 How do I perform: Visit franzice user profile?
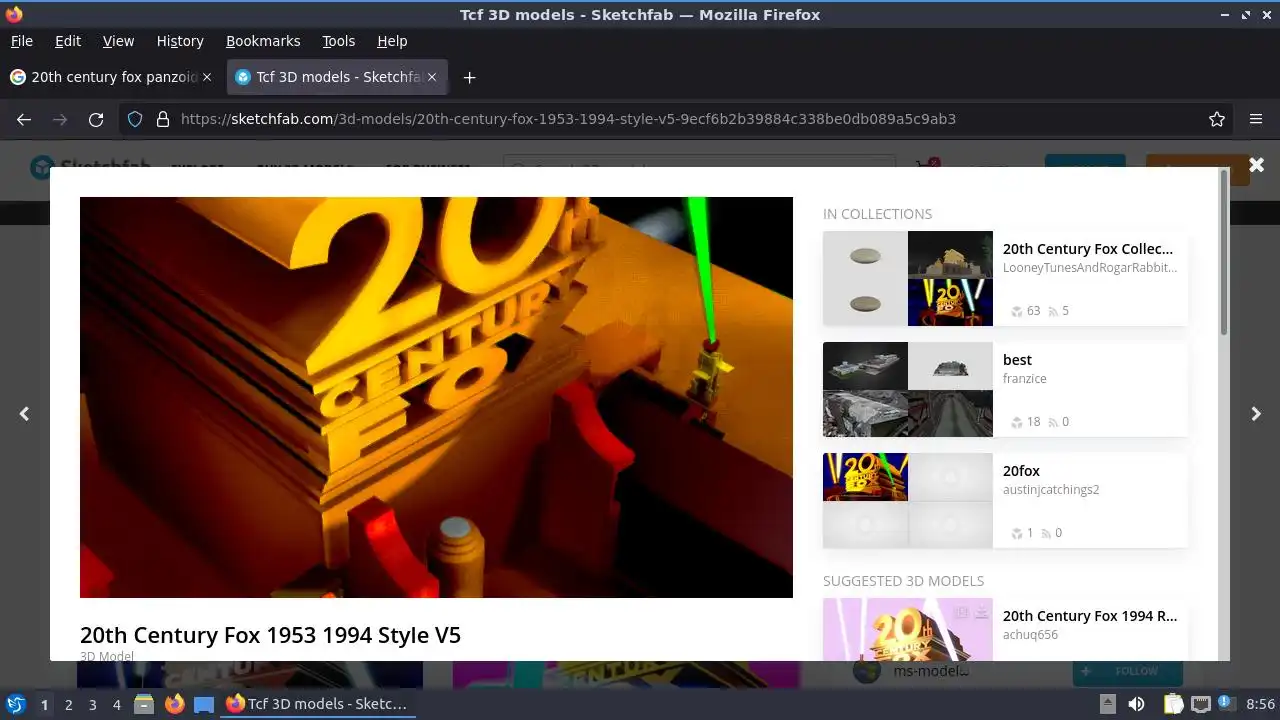click(1025, 379)
